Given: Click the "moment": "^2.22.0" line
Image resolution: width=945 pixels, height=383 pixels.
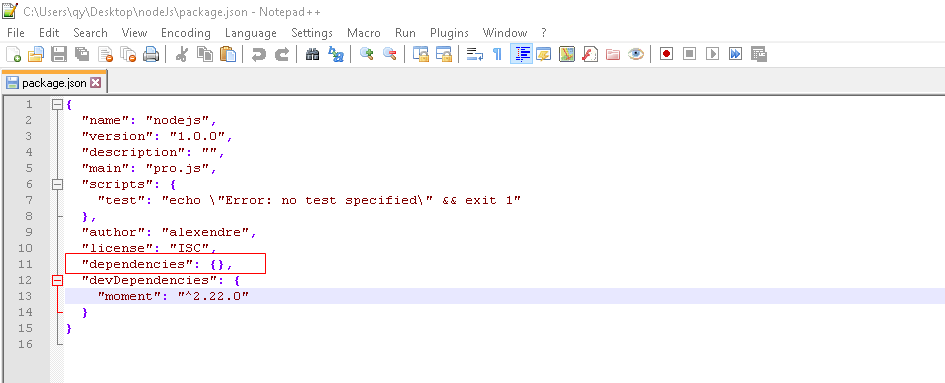Looking at the screenshot, I should 173,296.
